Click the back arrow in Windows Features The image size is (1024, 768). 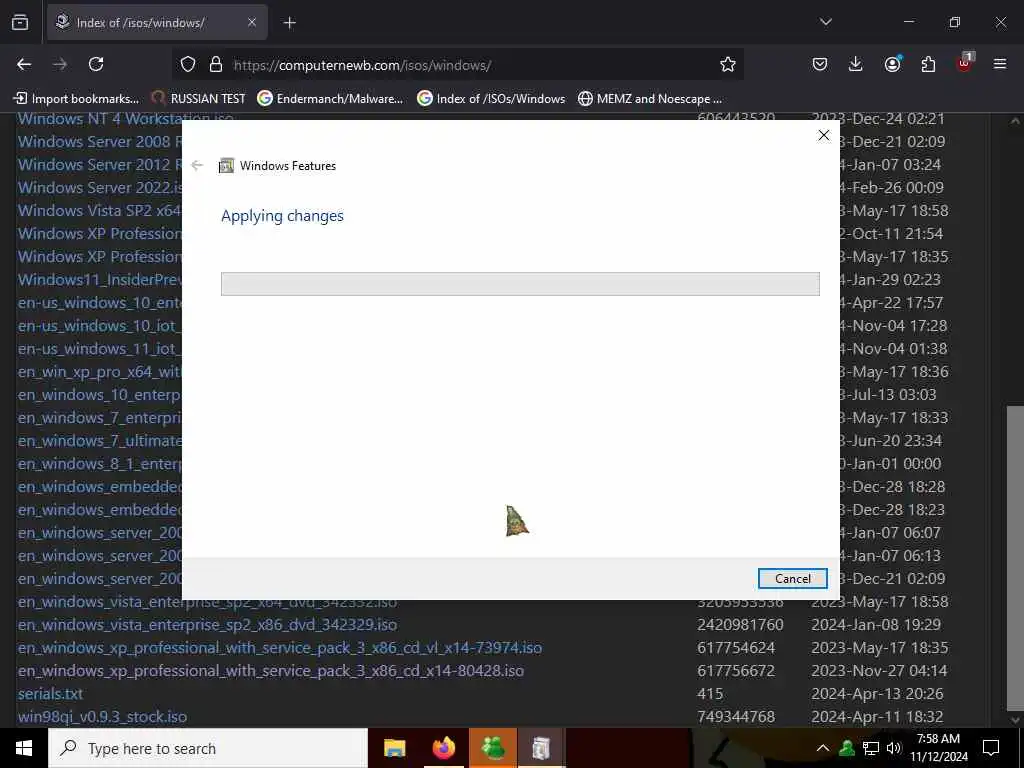[197, 165]
